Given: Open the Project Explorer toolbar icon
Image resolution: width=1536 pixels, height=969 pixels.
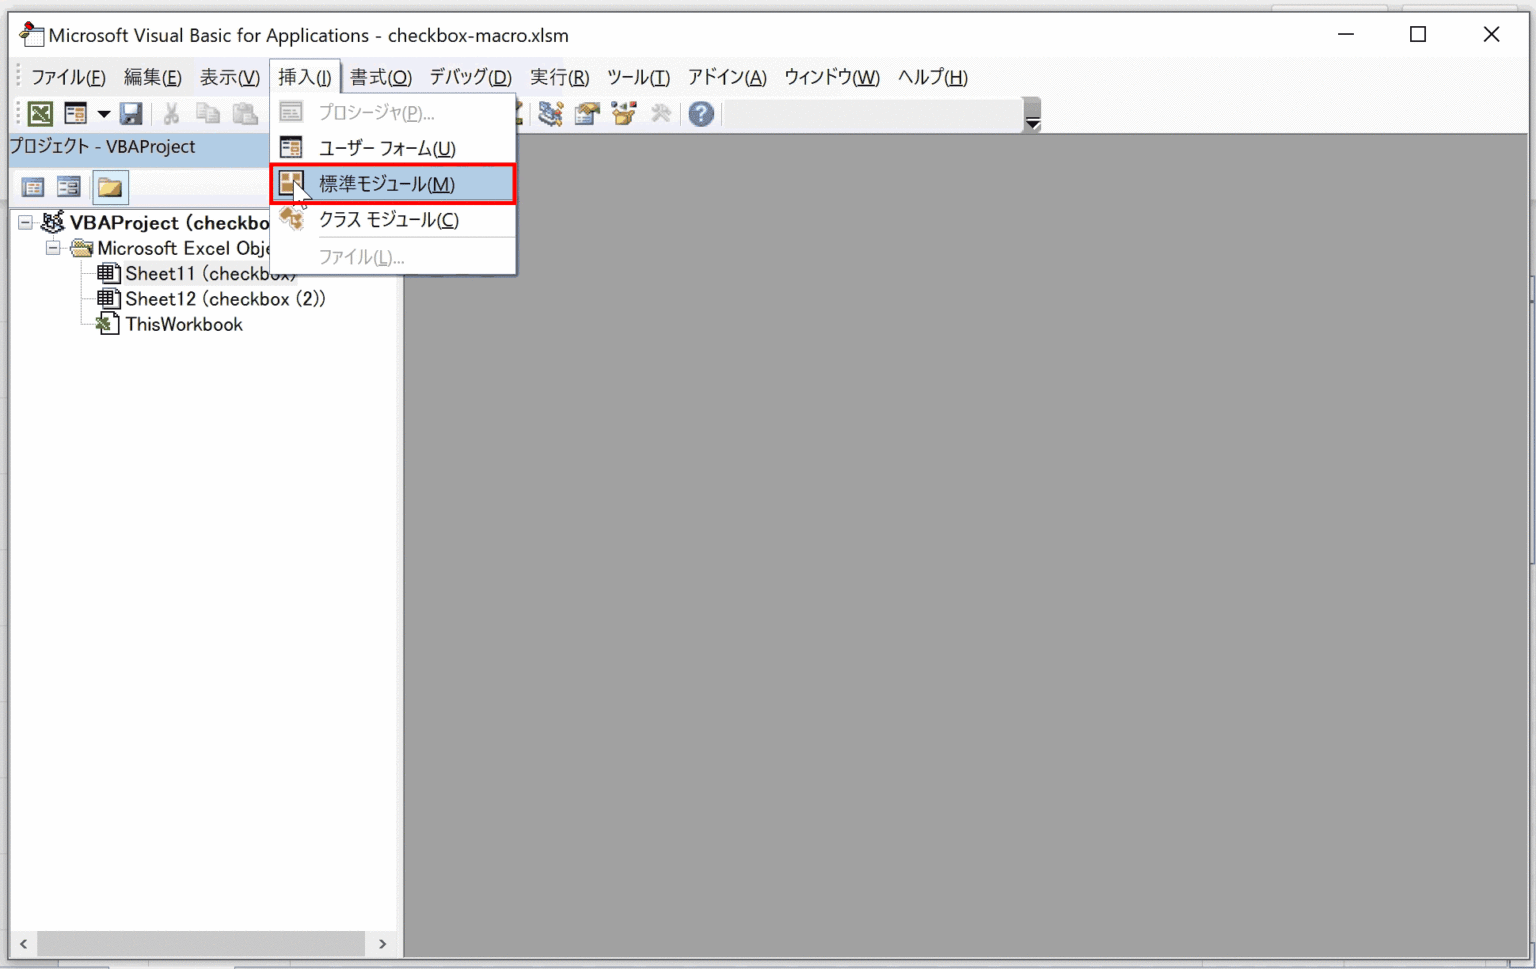Looking at the screenshot, I should (551, 114).
